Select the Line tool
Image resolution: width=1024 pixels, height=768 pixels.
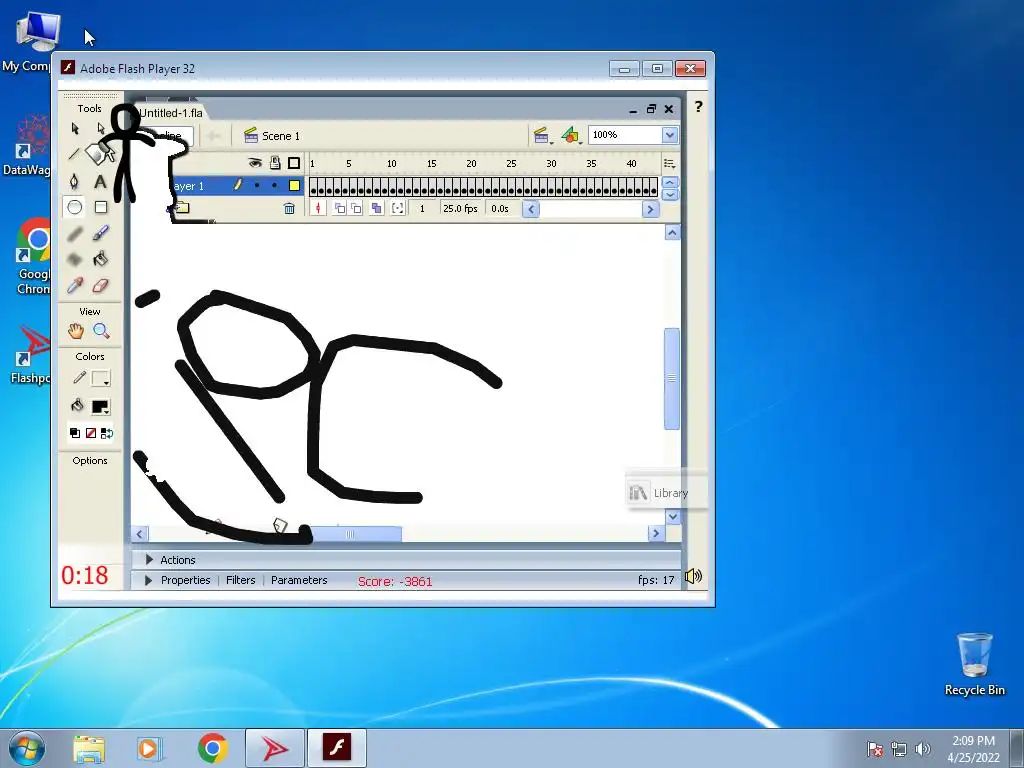tap(74, 155)
